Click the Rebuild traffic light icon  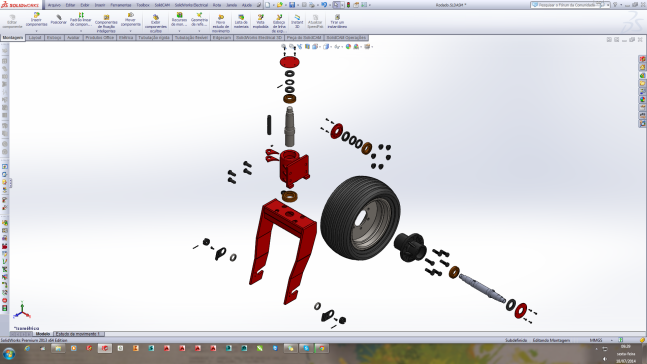point(348,5)
